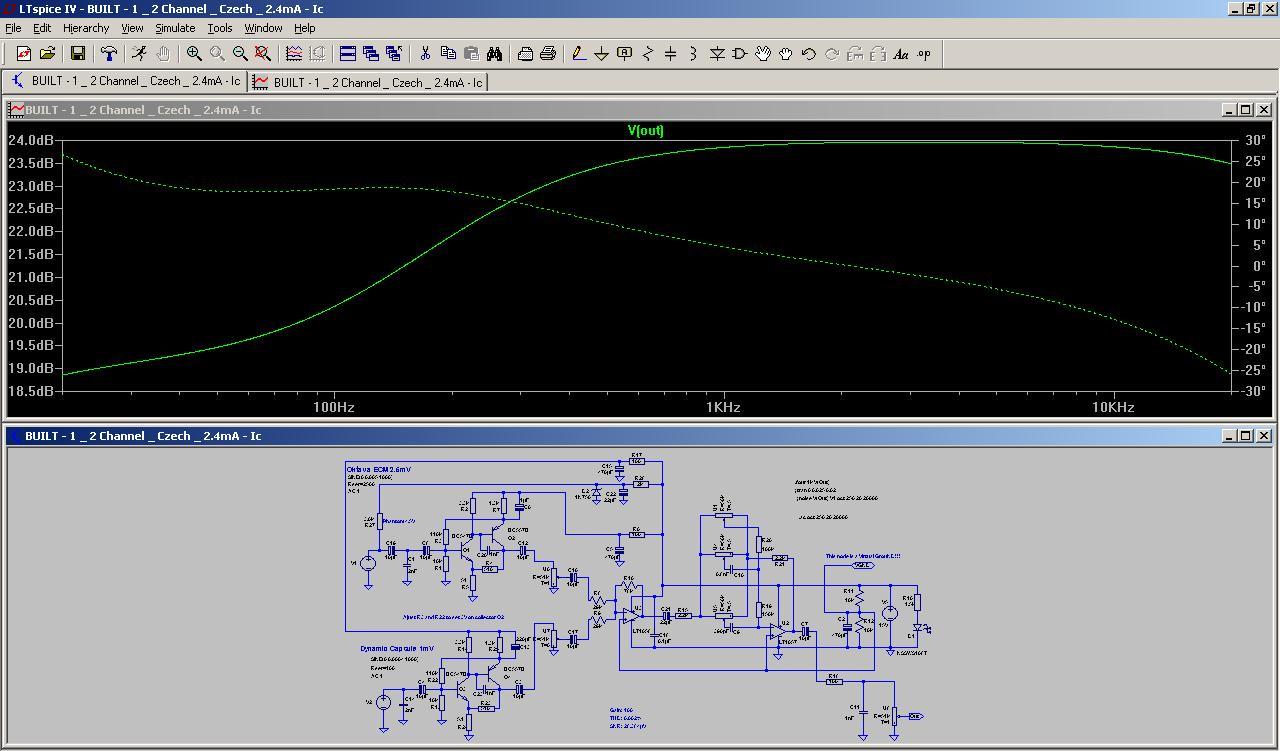
Task: Place a Ground symbol from toolbar
Action: (602, 54)
